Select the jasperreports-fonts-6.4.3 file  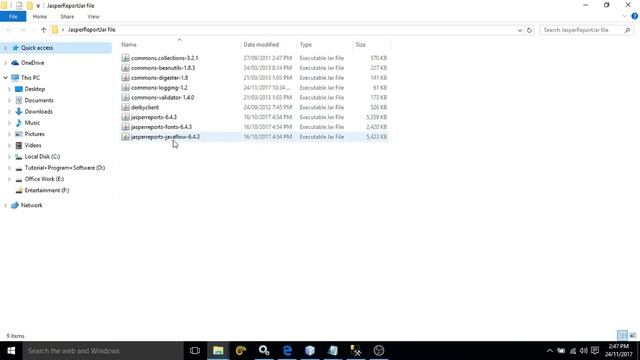pyautogui.click(x=161, y=127)
